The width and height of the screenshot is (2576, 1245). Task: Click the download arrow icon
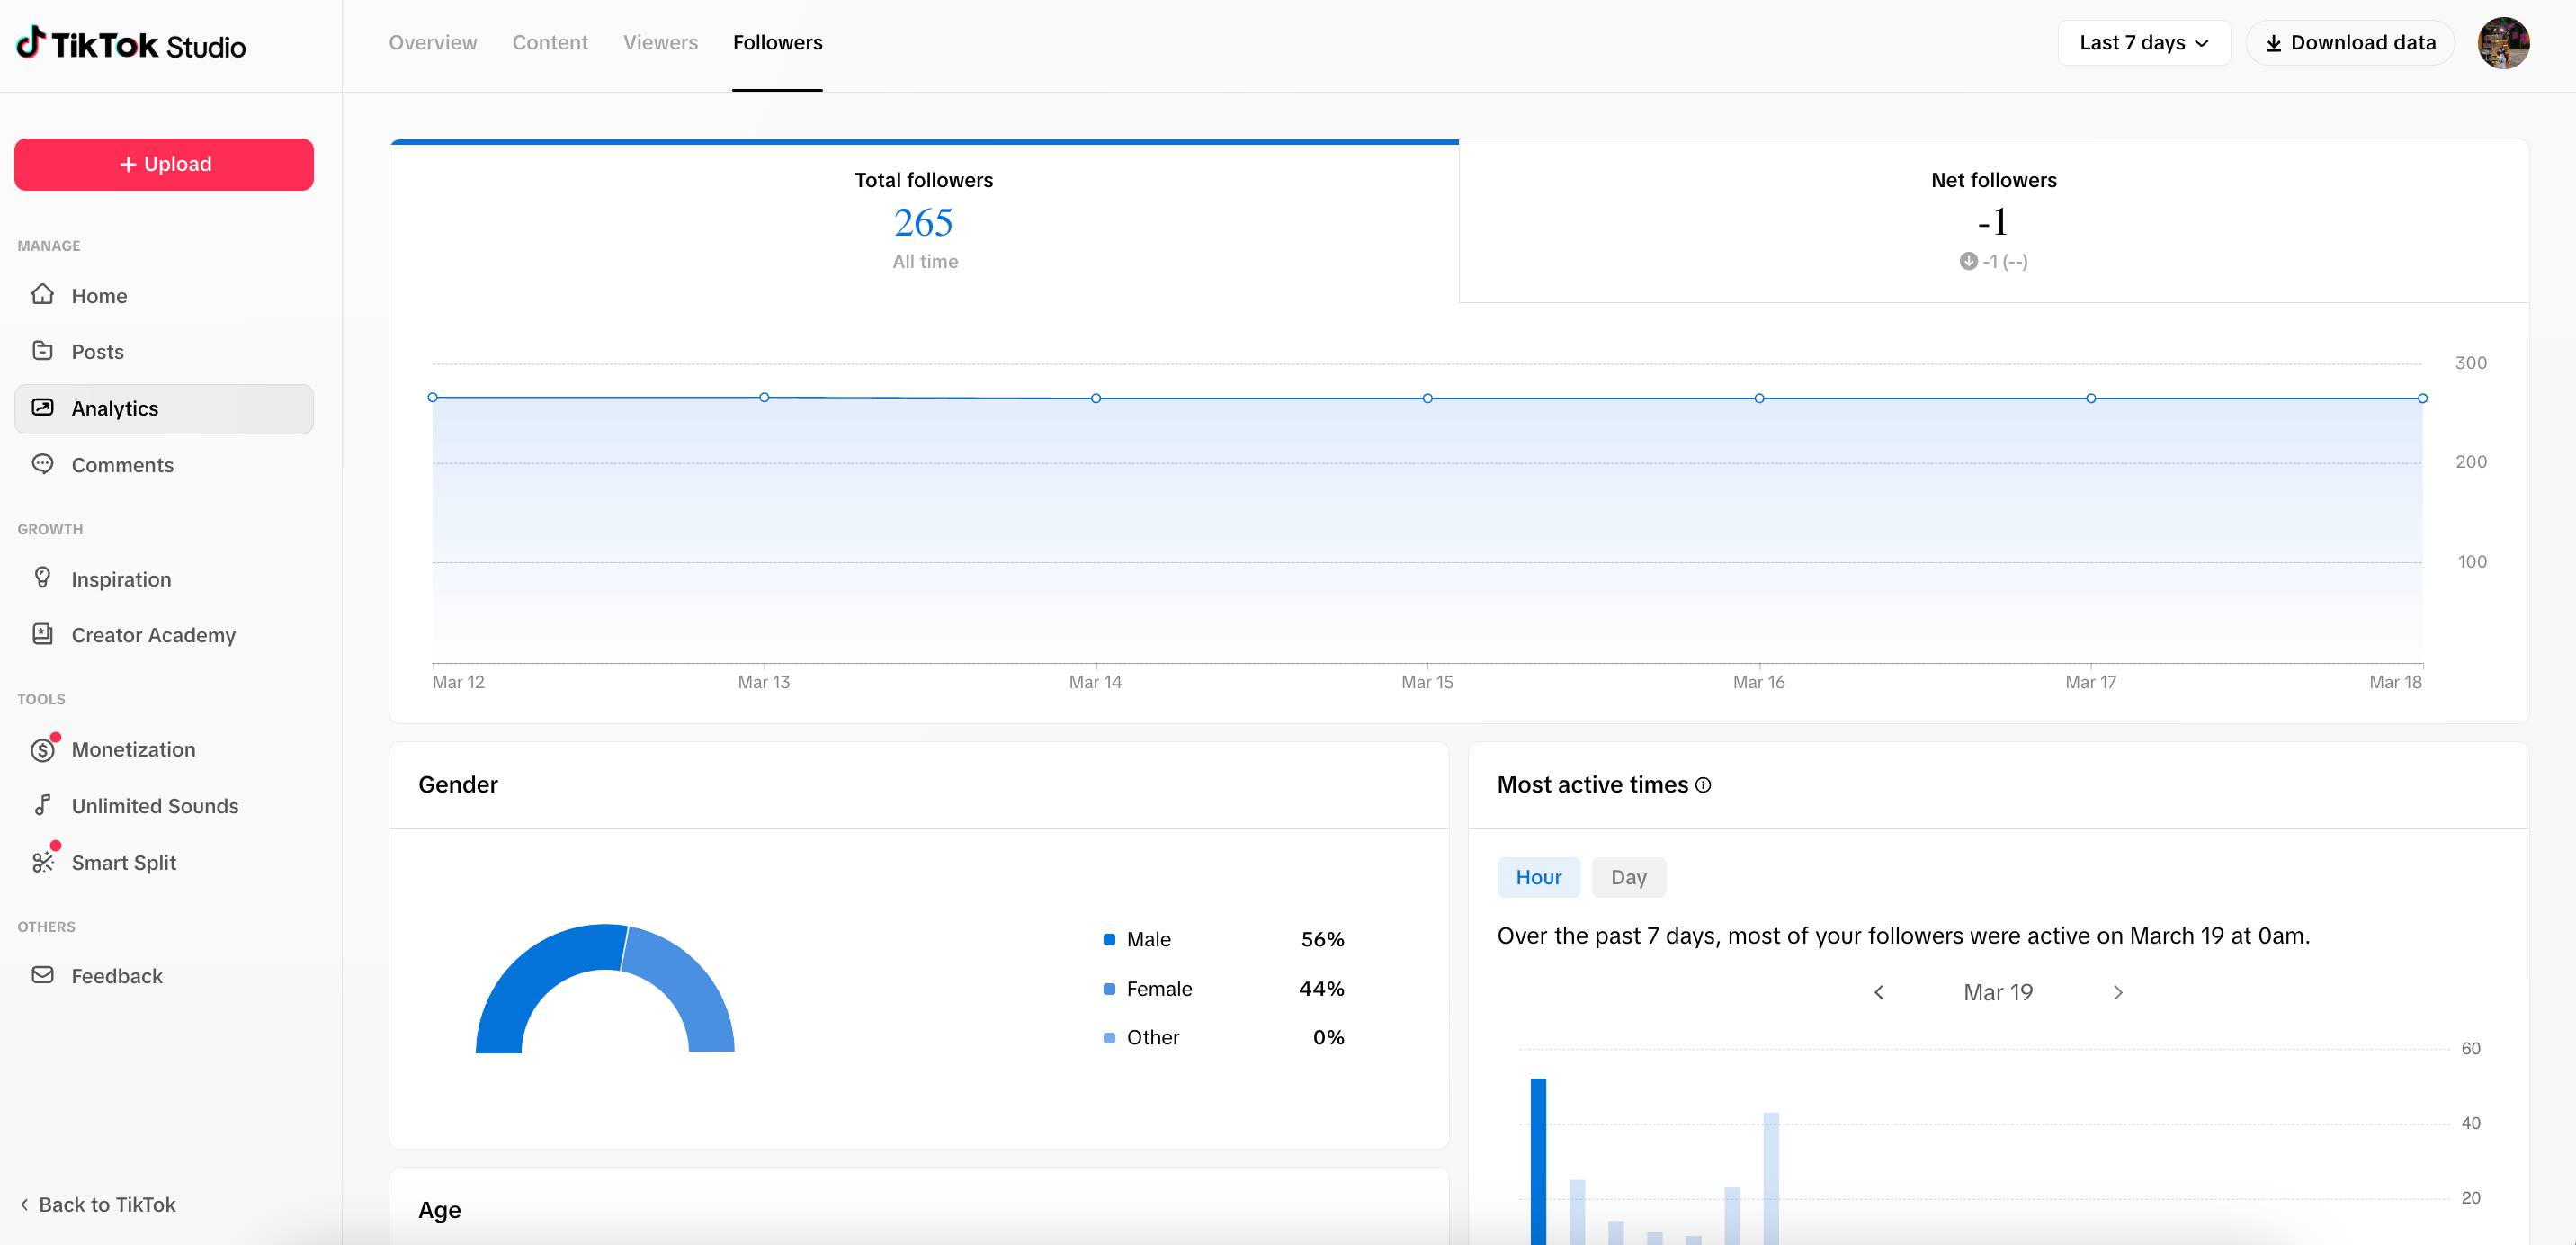tap(2274, 43)
